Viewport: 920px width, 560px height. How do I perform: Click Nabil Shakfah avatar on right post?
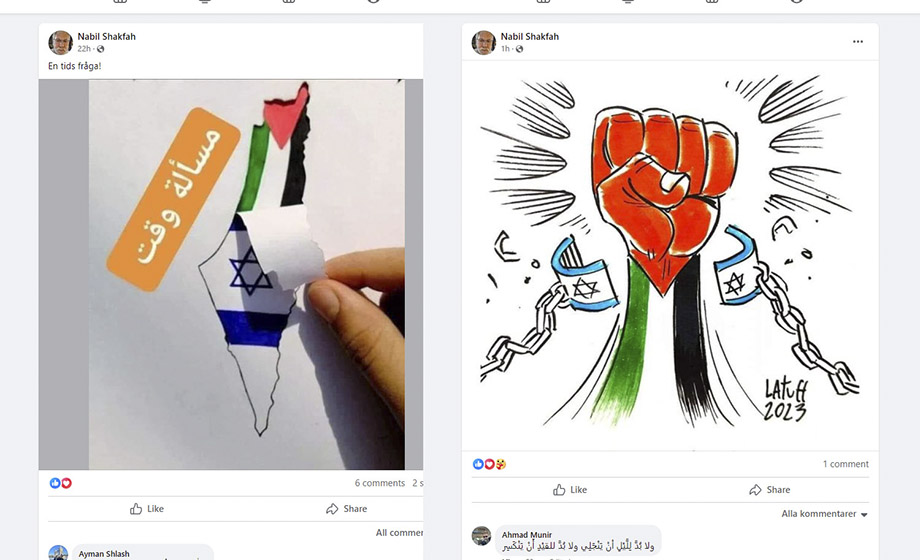click(483, 42)
